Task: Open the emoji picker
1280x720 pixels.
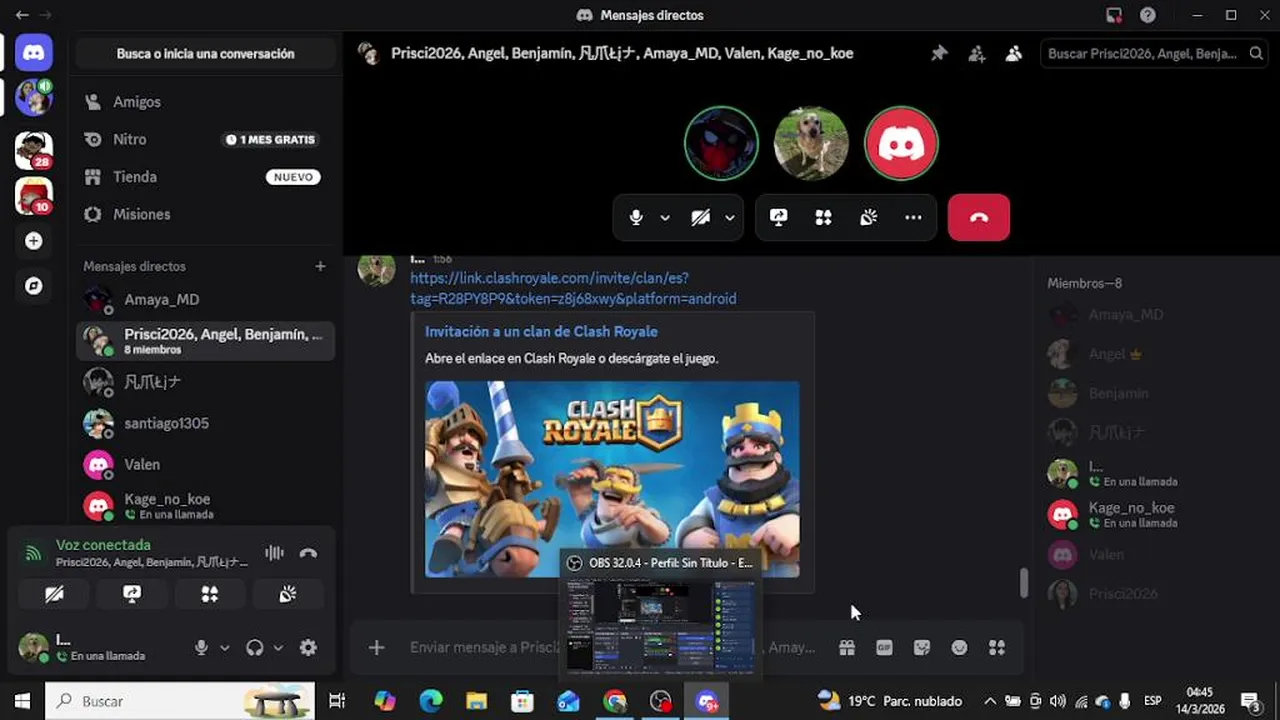Action: click(959, 648)
